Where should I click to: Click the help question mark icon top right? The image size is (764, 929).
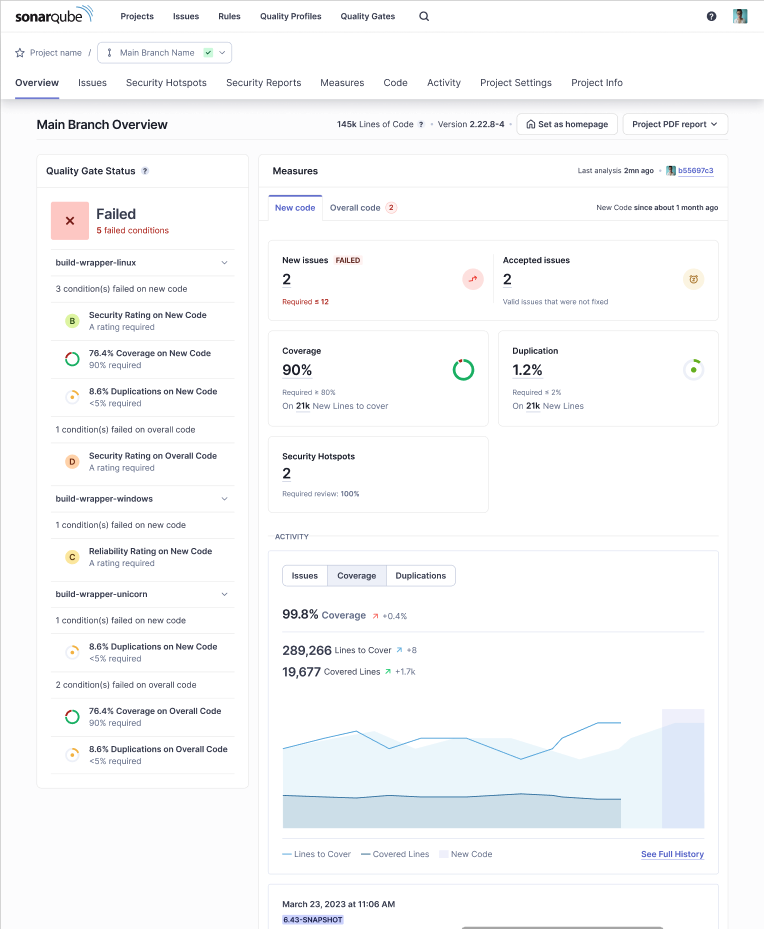[711, 16]
